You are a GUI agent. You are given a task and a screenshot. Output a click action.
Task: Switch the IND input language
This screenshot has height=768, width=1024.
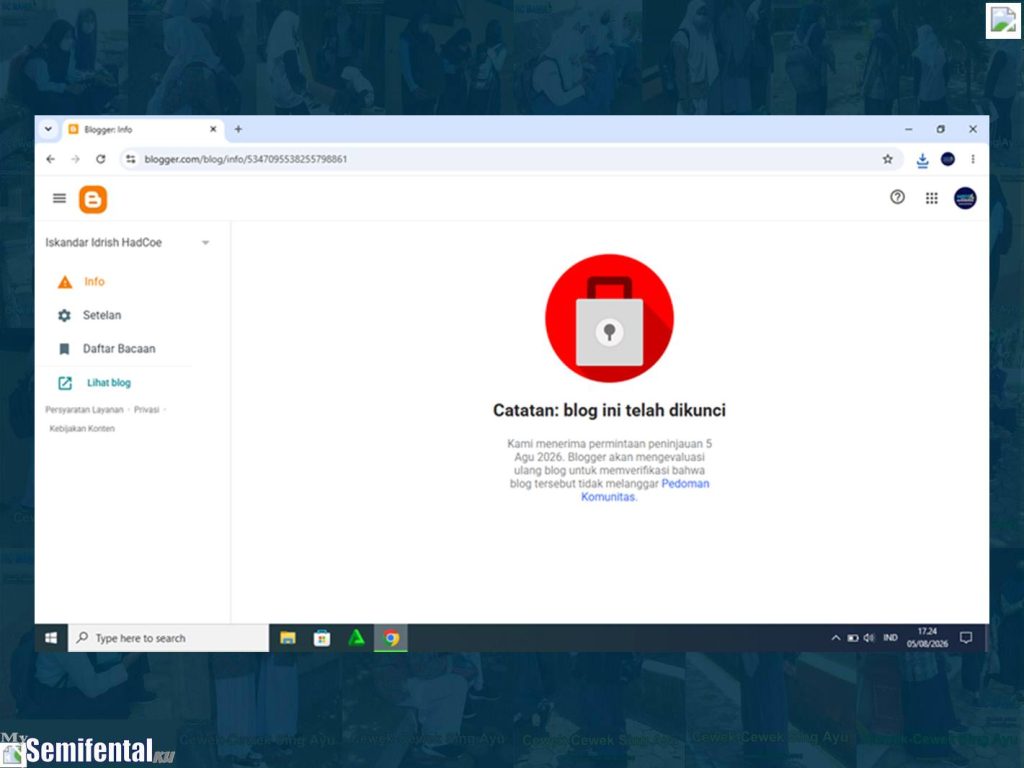pos(890,638)
